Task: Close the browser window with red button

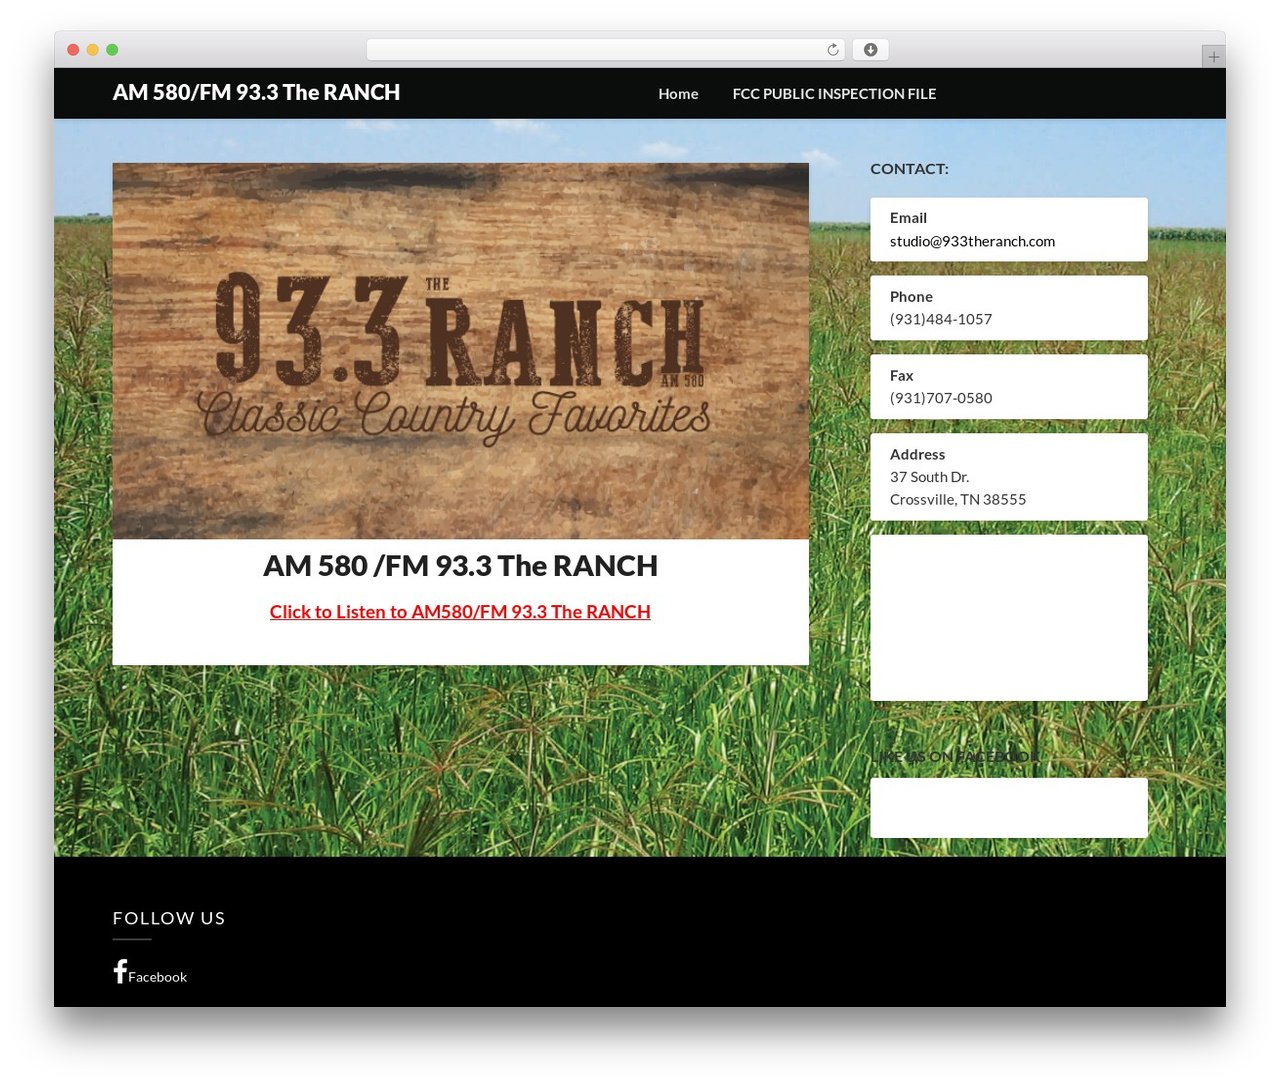Action: (73, 50)
